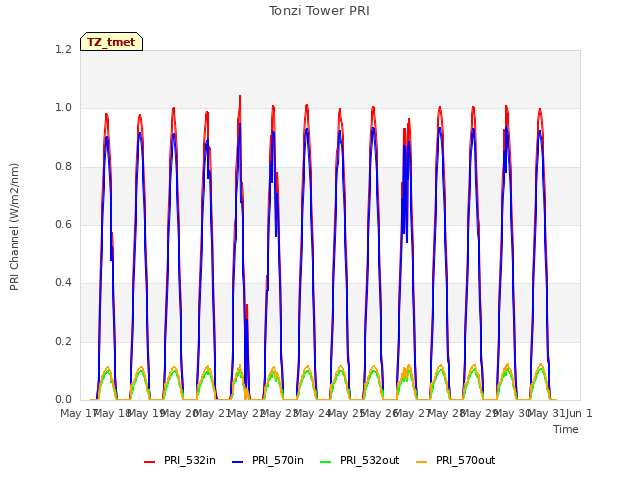640x480 pixels.
Task: Click the Time x-axis label
Action: click(x=566, y=429)
